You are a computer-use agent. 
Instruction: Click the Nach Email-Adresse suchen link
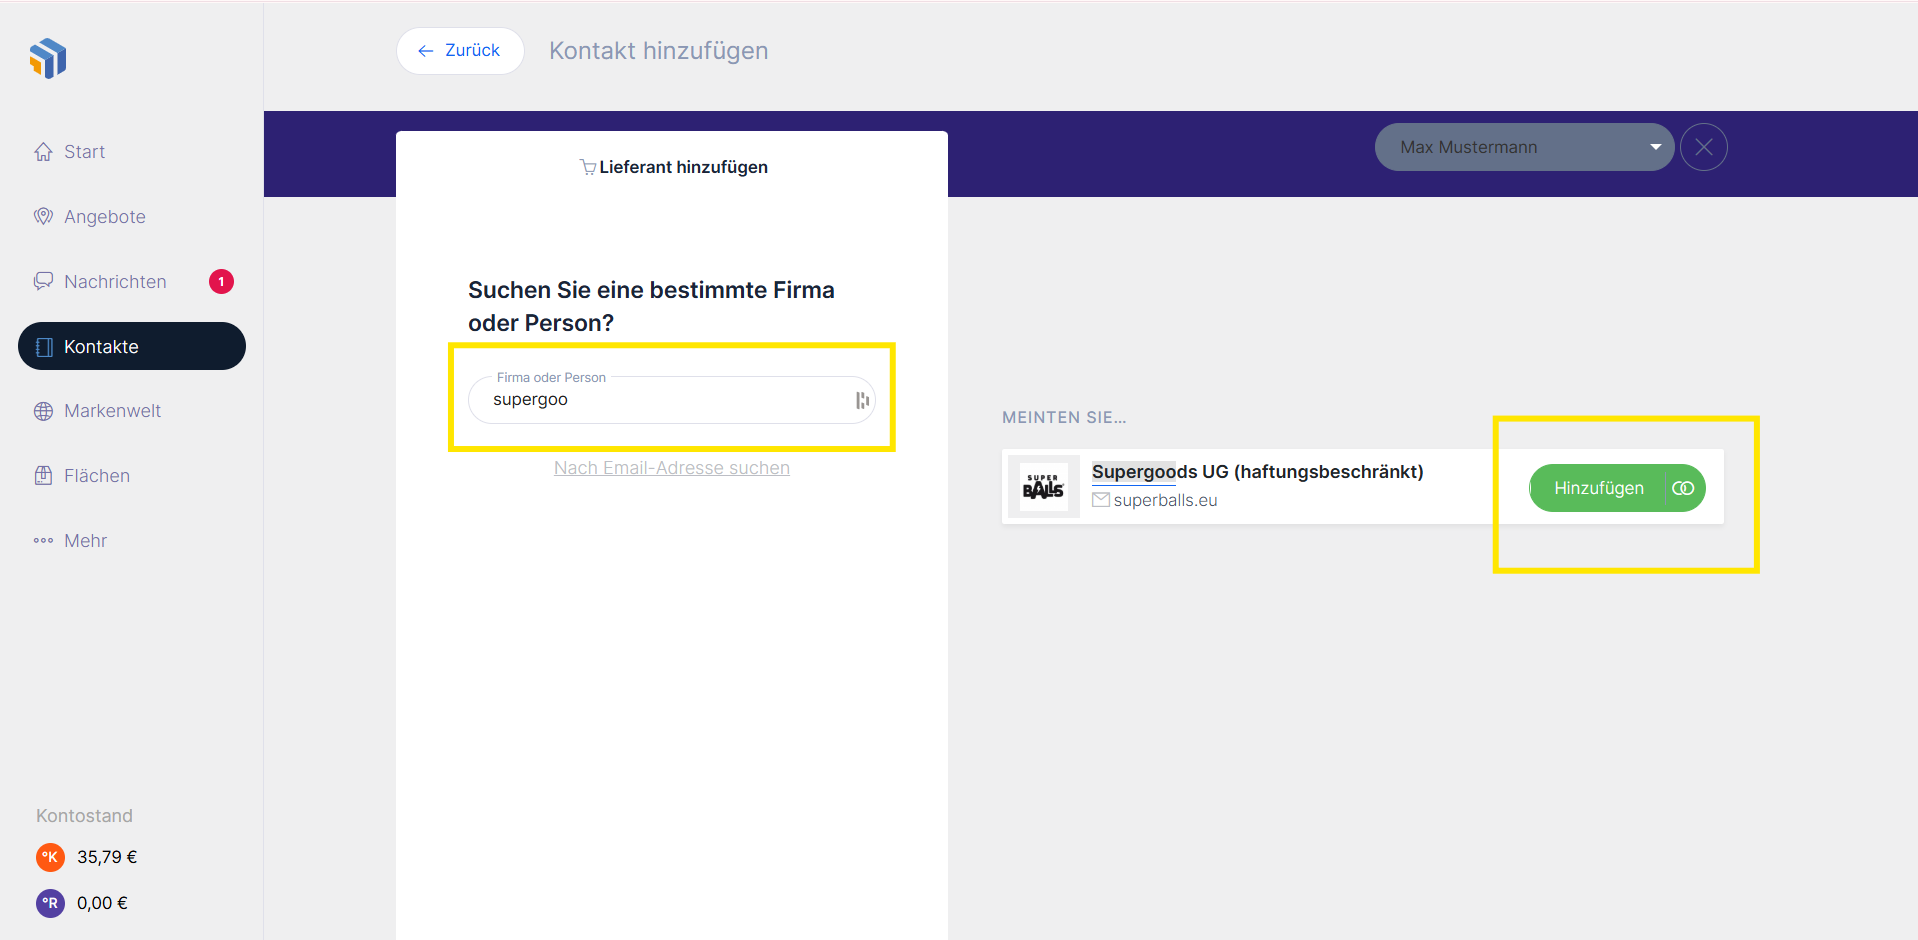(671, 468)
